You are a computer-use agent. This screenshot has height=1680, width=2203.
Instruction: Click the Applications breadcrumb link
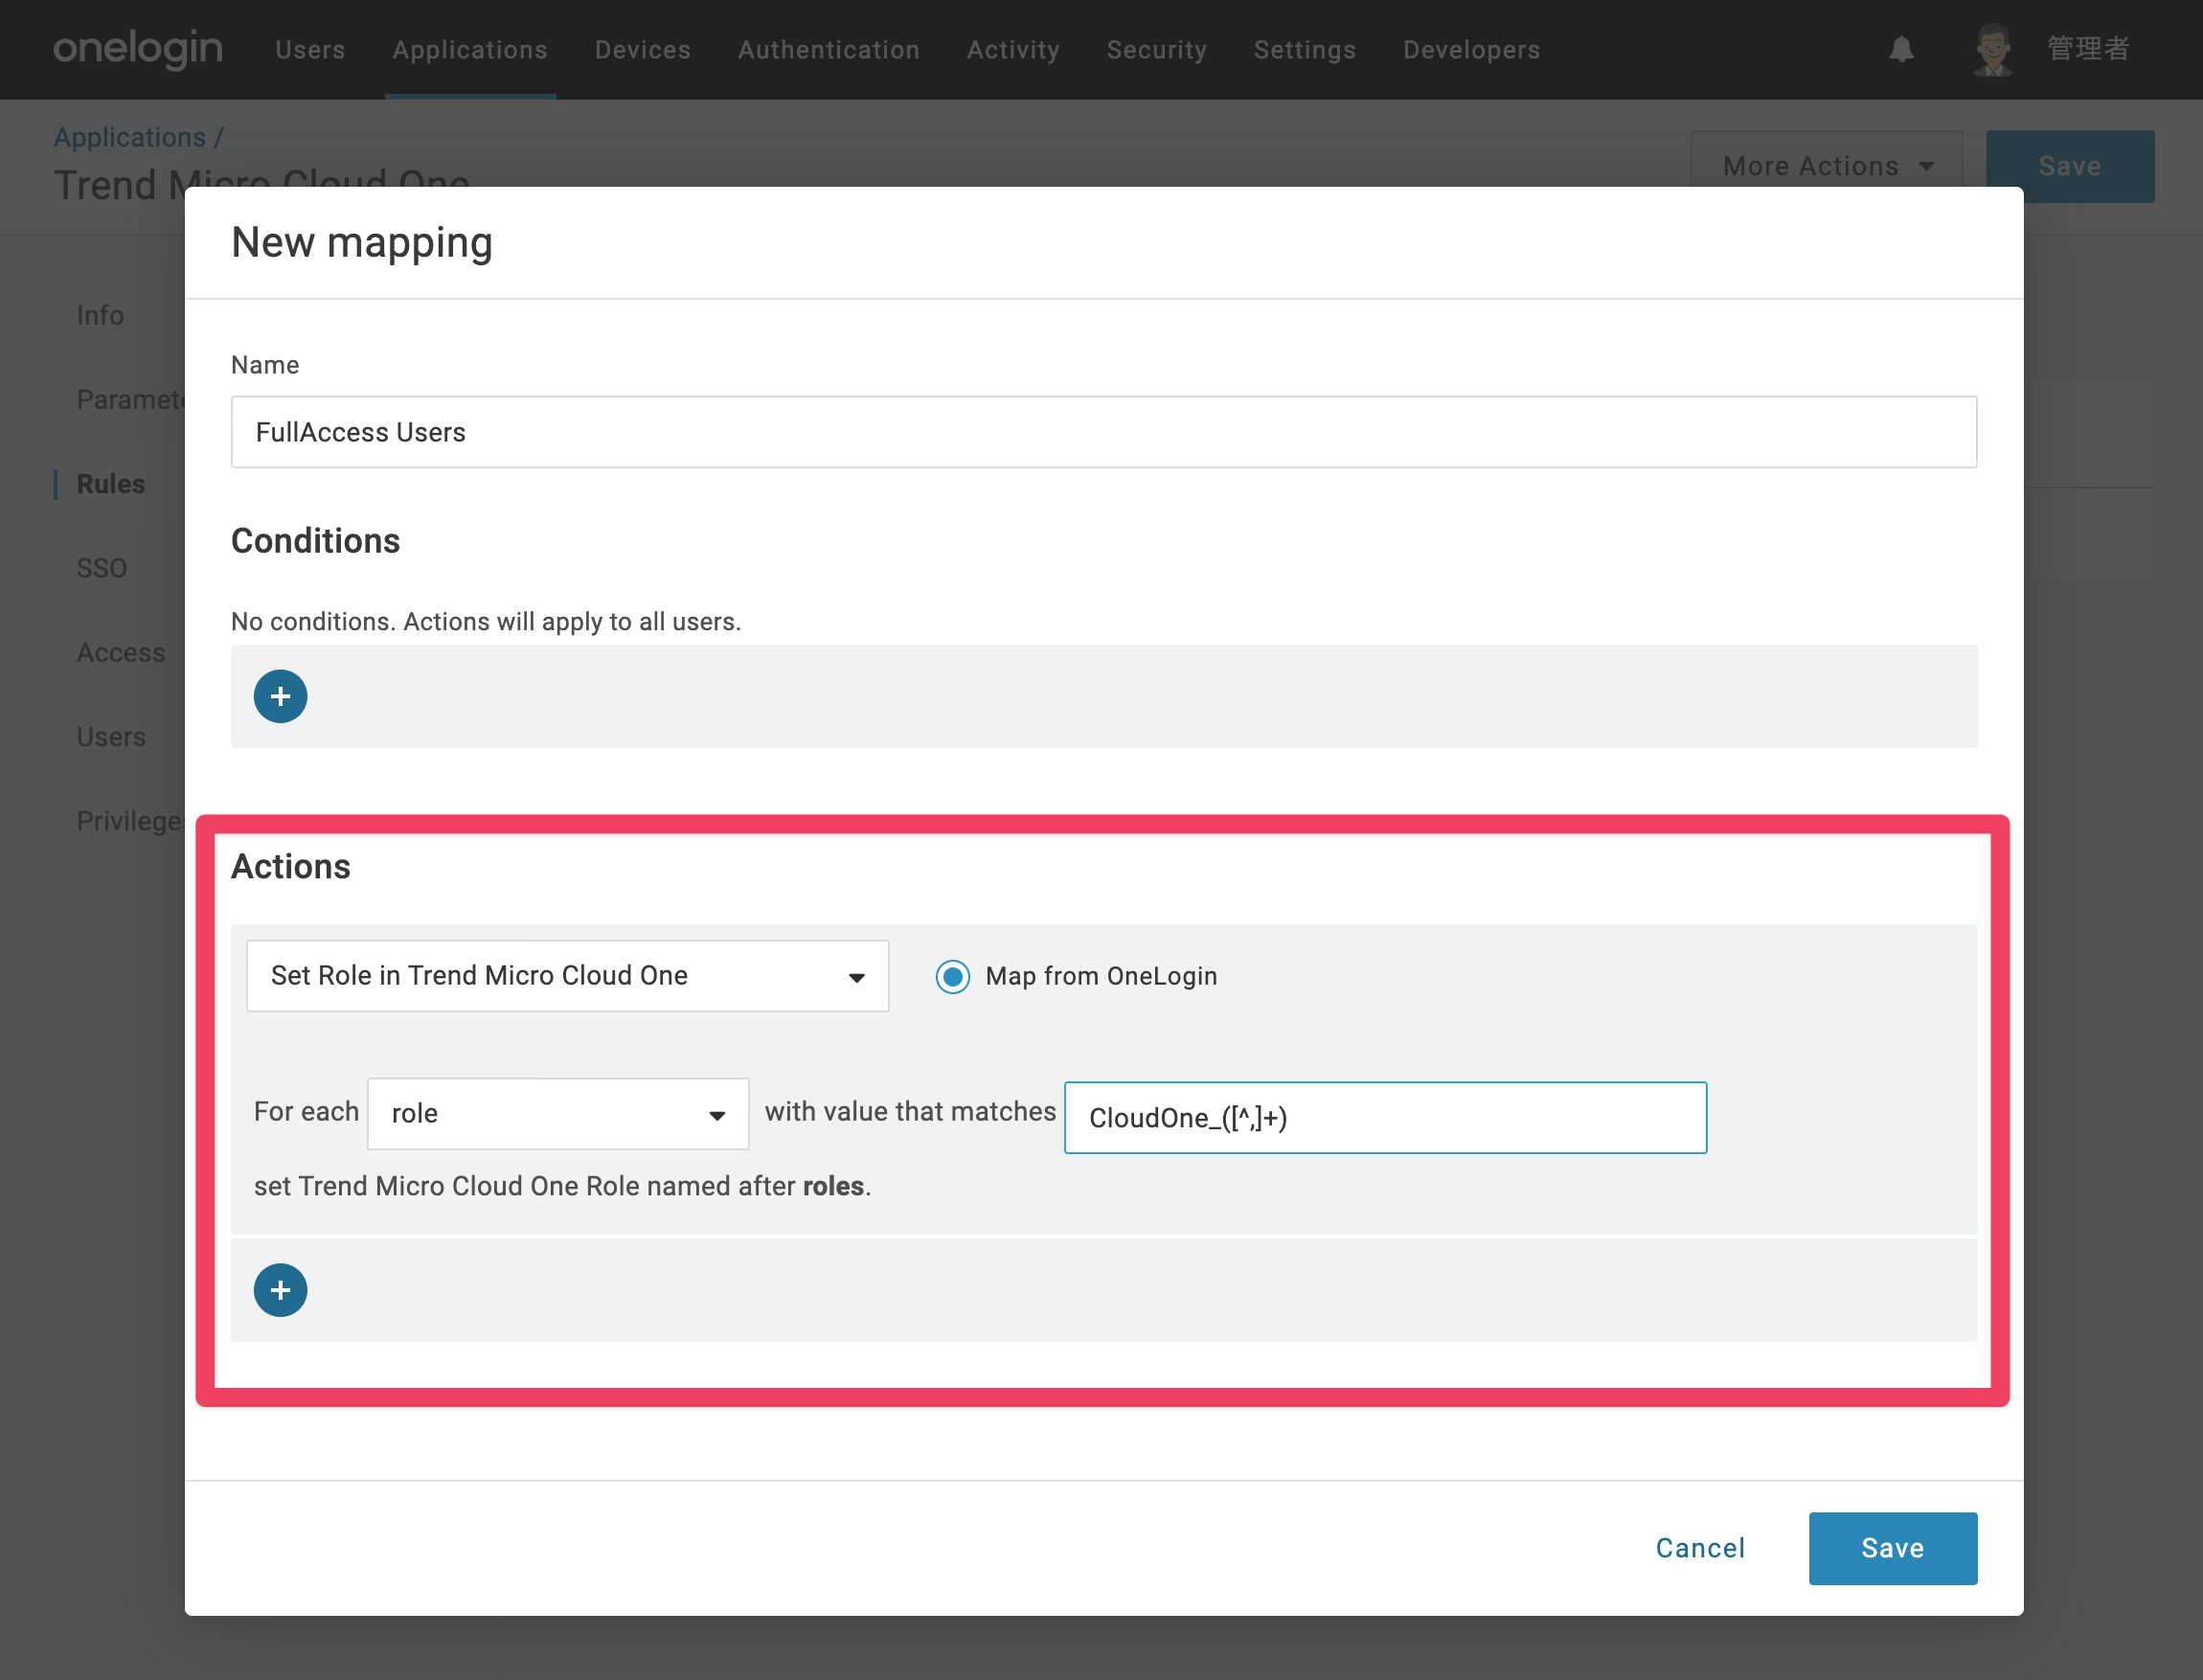pyautogui.click(x=130, y=137)
